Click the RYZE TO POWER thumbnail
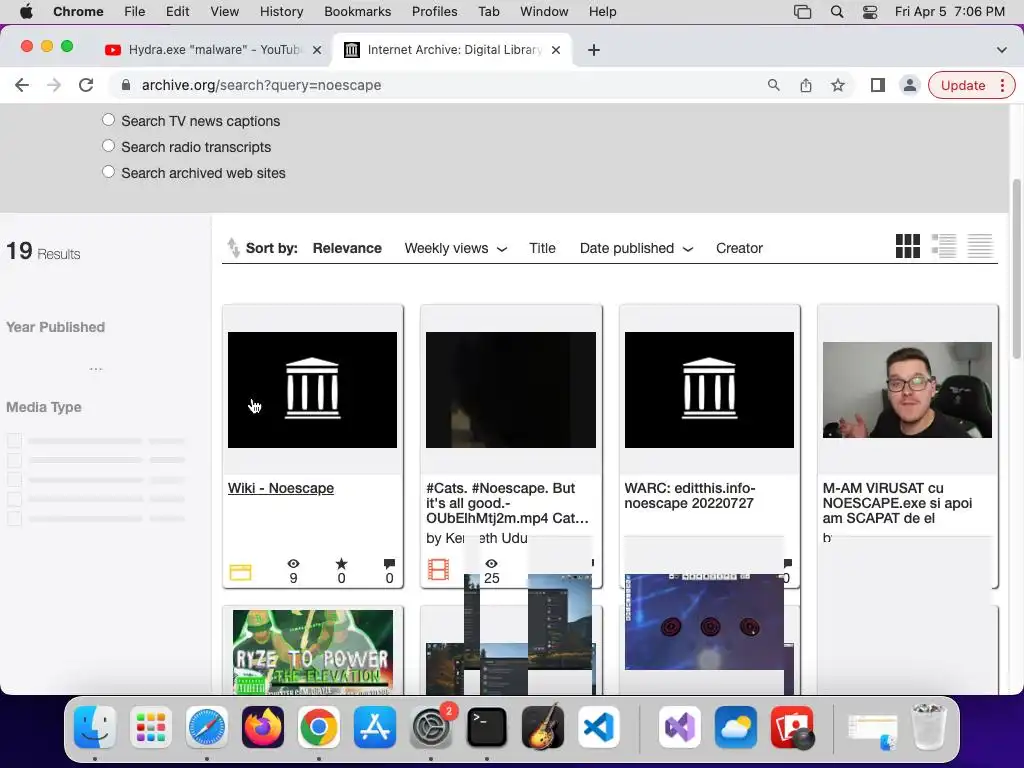 click(313, 651)
